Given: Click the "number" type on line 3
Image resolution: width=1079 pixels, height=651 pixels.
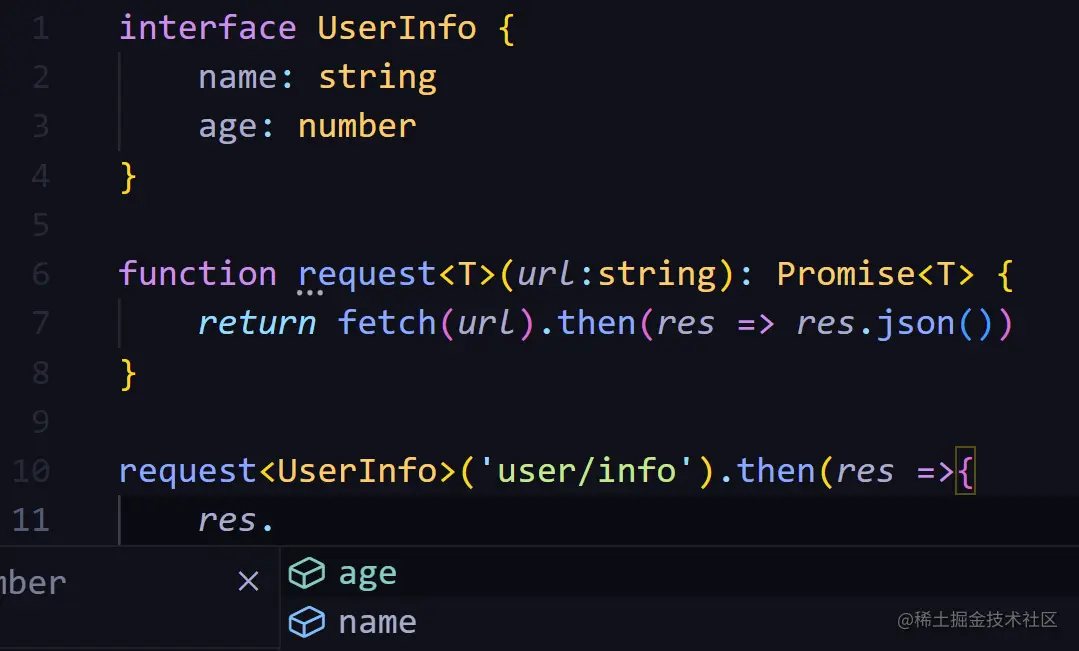Looking at the screenshot, I should 357,126.
